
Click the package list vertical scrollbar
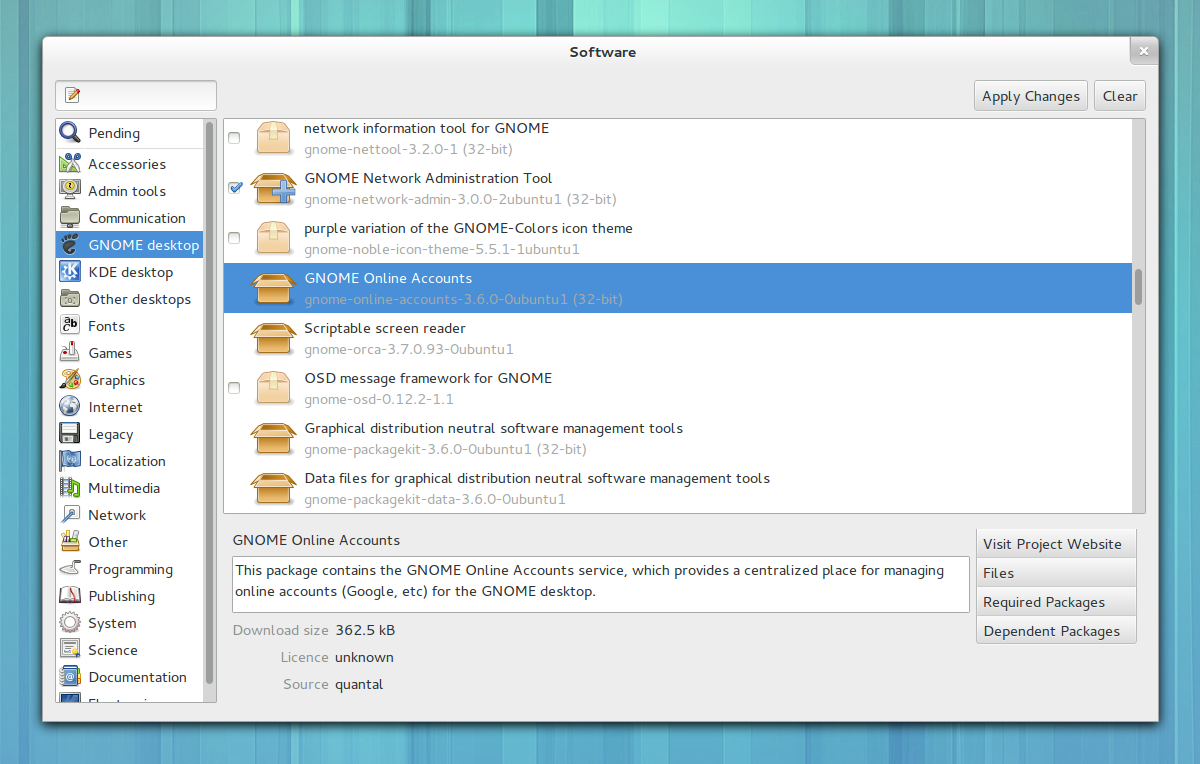pyautogui.click(x=1138, y=287)
